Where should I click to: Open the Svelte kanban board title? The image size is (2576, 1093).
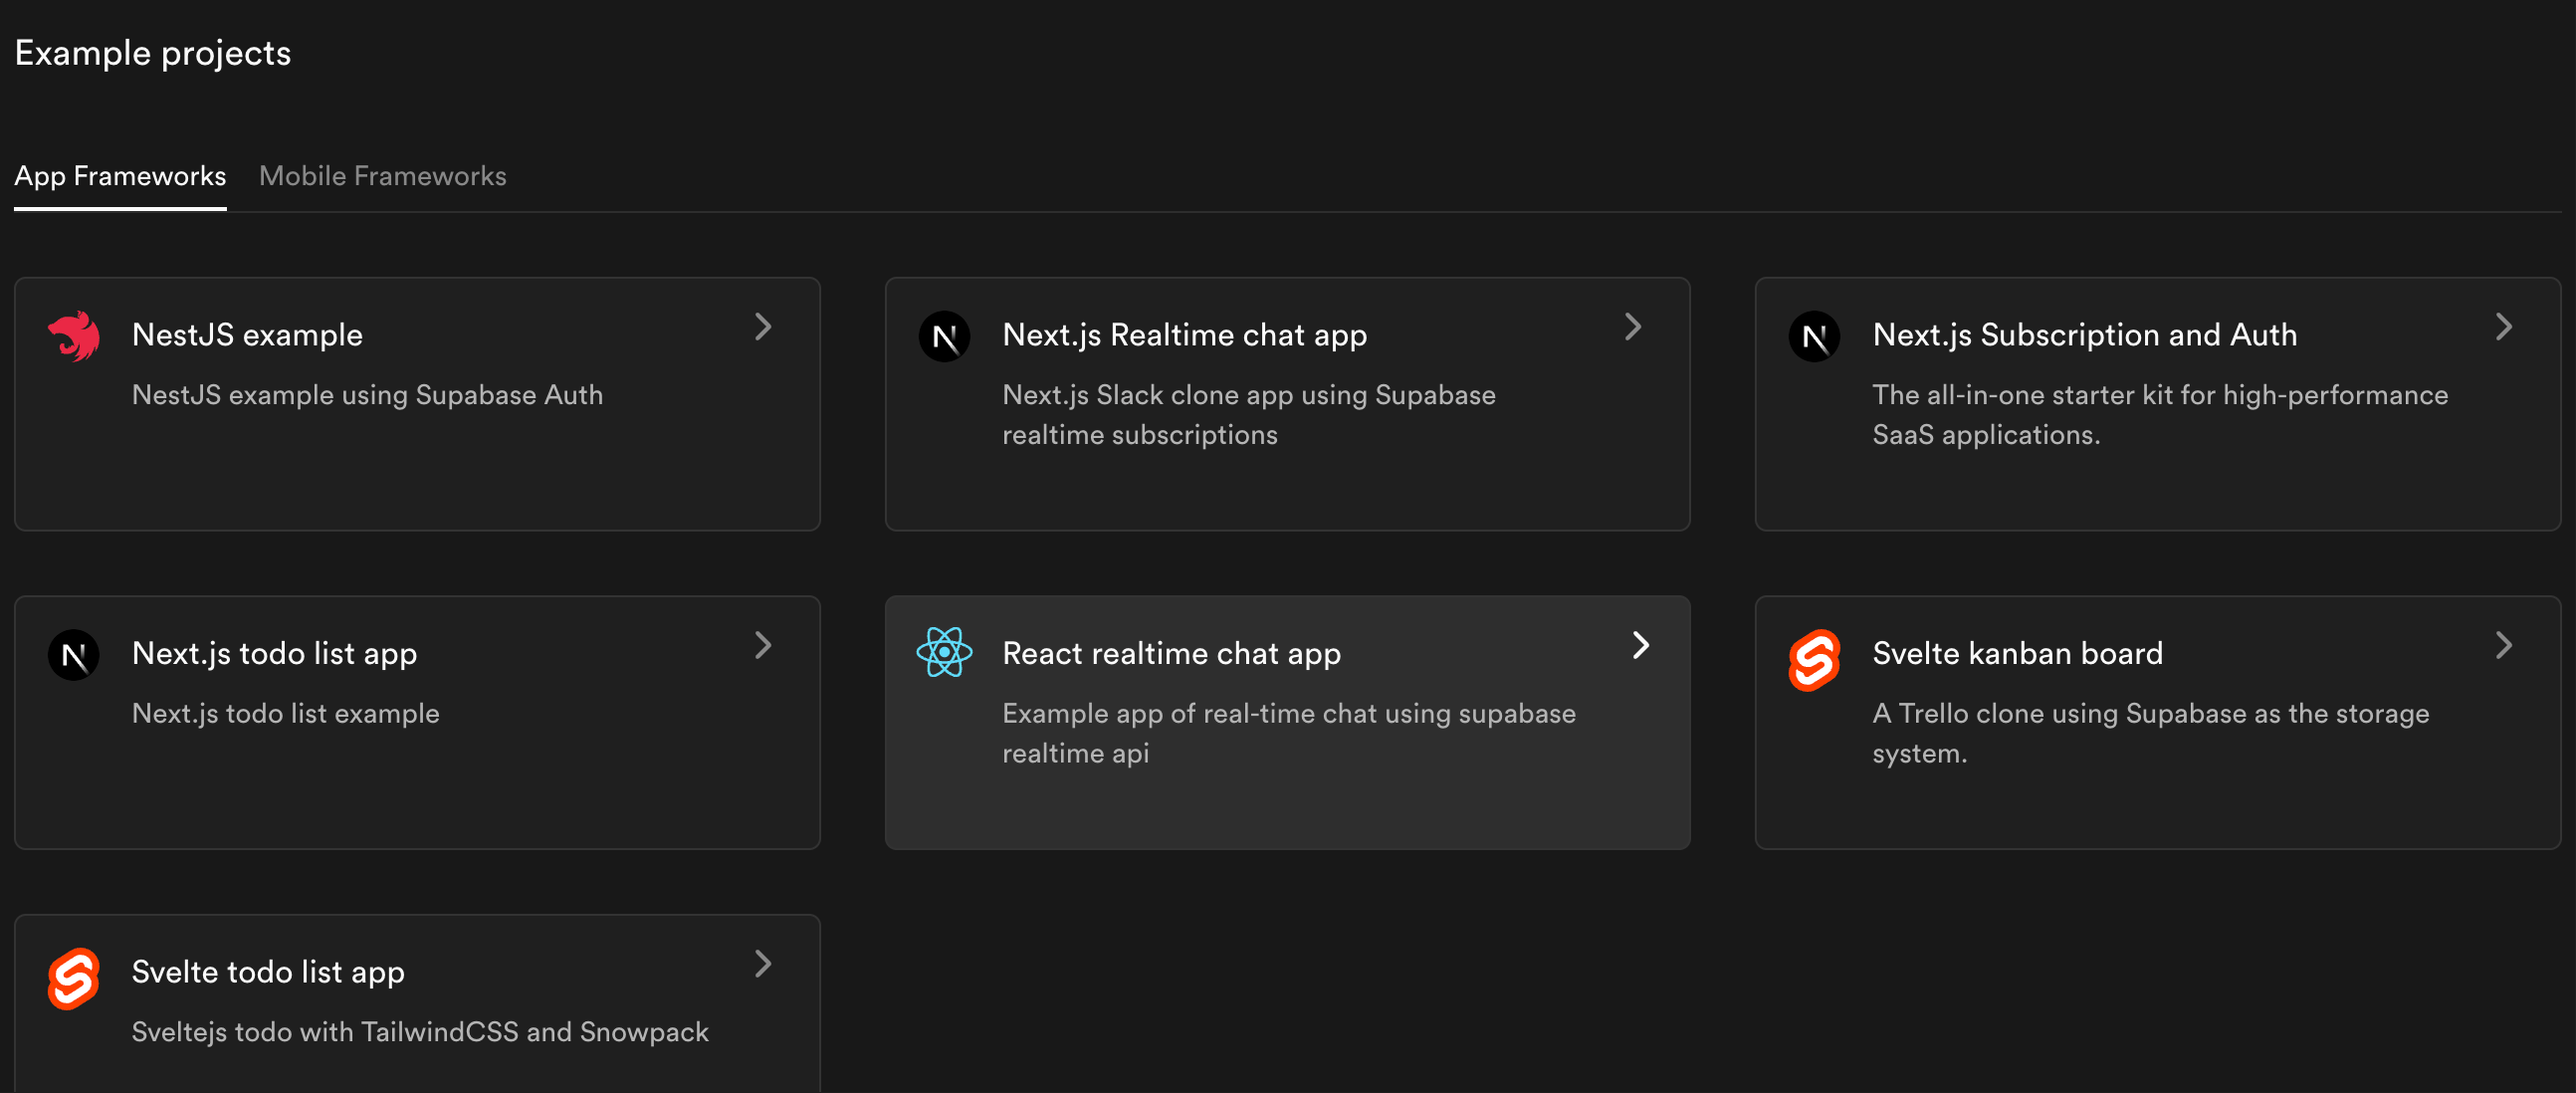[x=2017, y=653]
